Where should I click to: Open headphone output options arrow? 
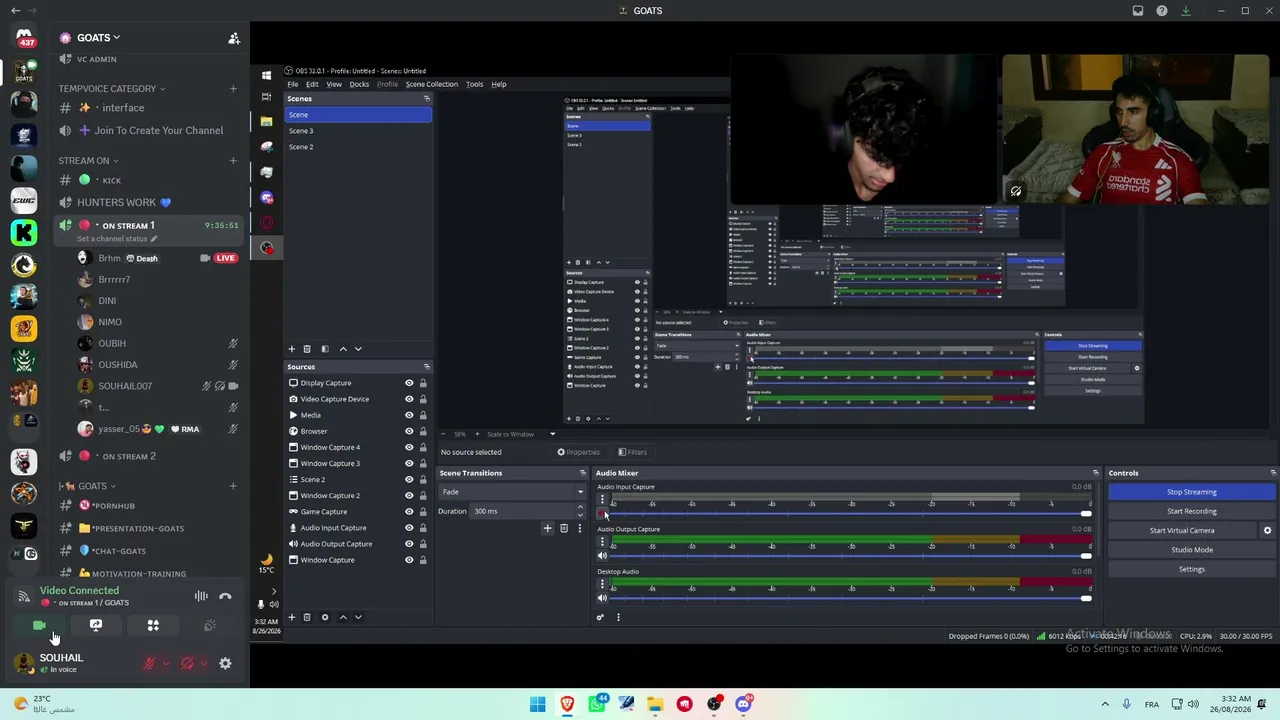(x=204, y=663)
